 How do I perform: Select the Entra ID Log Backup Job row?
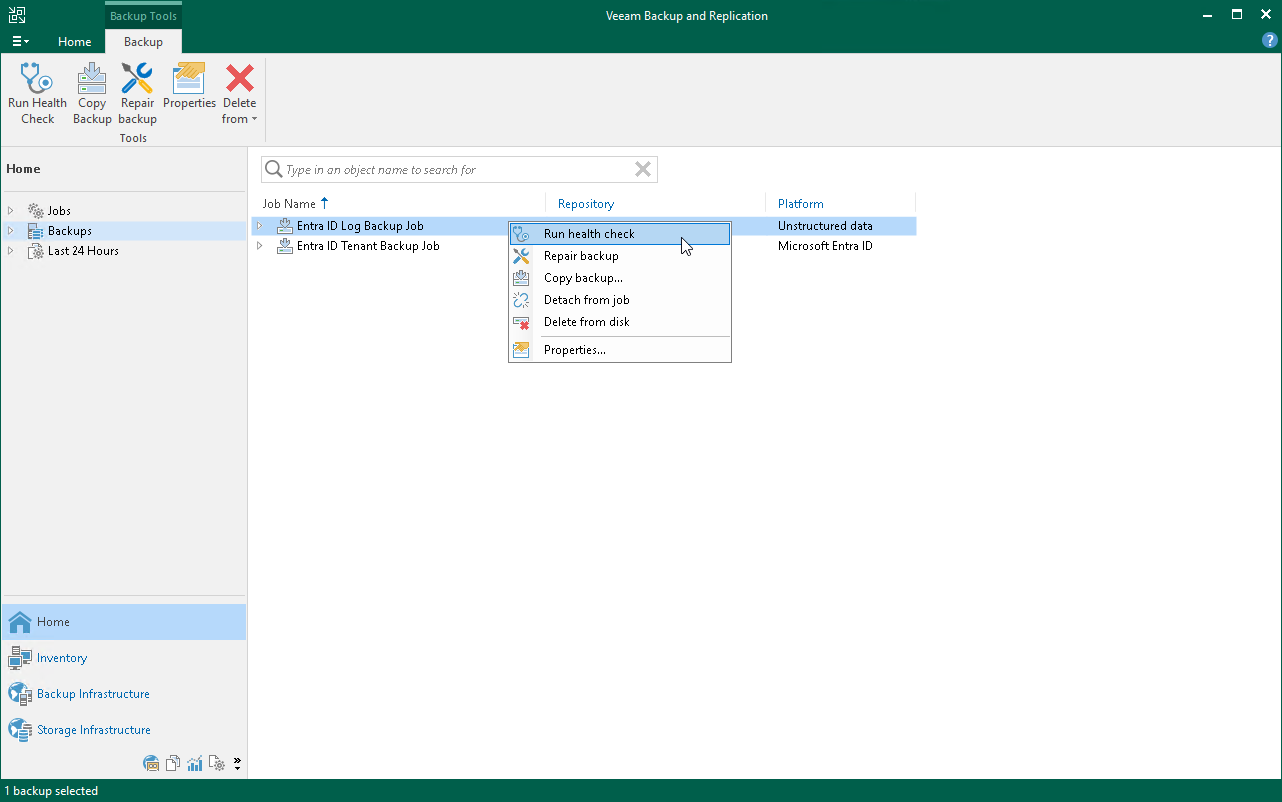click(x=360, y=226)
